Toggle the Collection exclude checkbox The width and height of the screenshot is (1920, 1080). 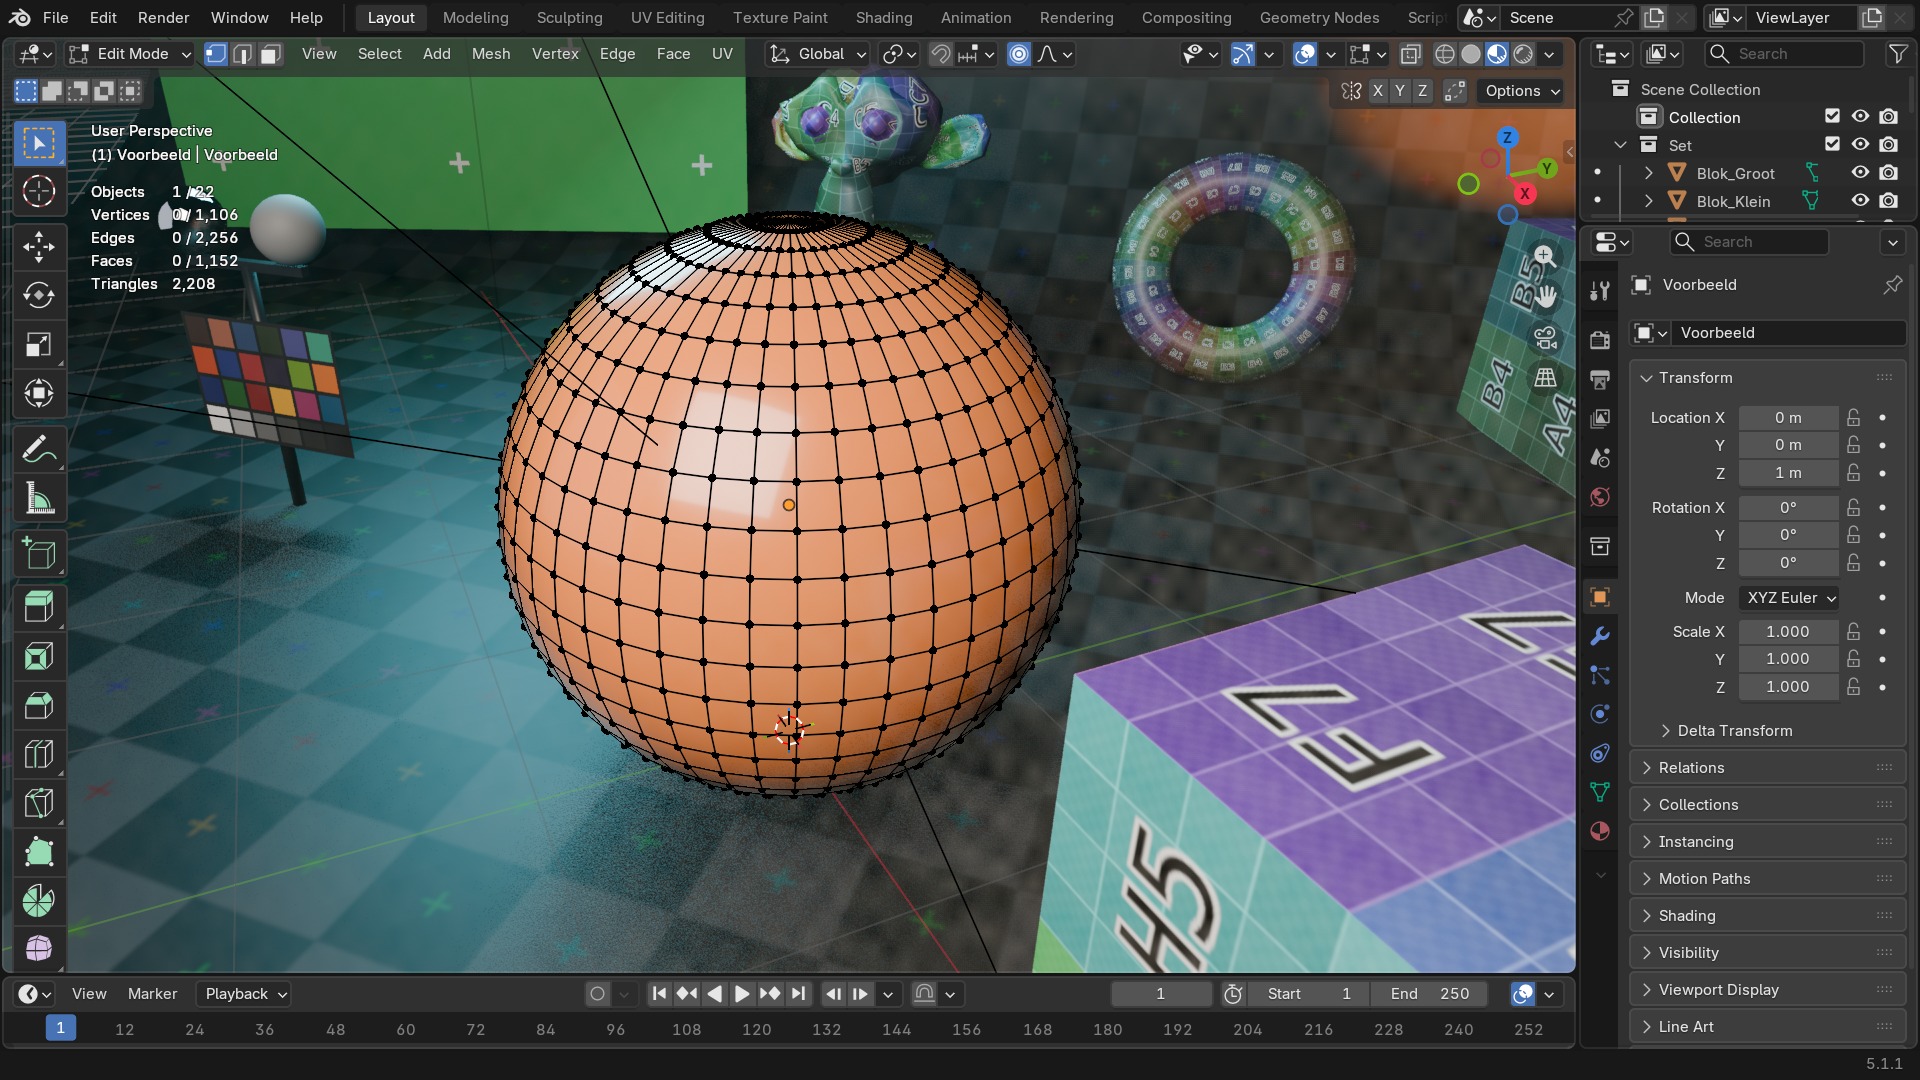point(1832,117)
